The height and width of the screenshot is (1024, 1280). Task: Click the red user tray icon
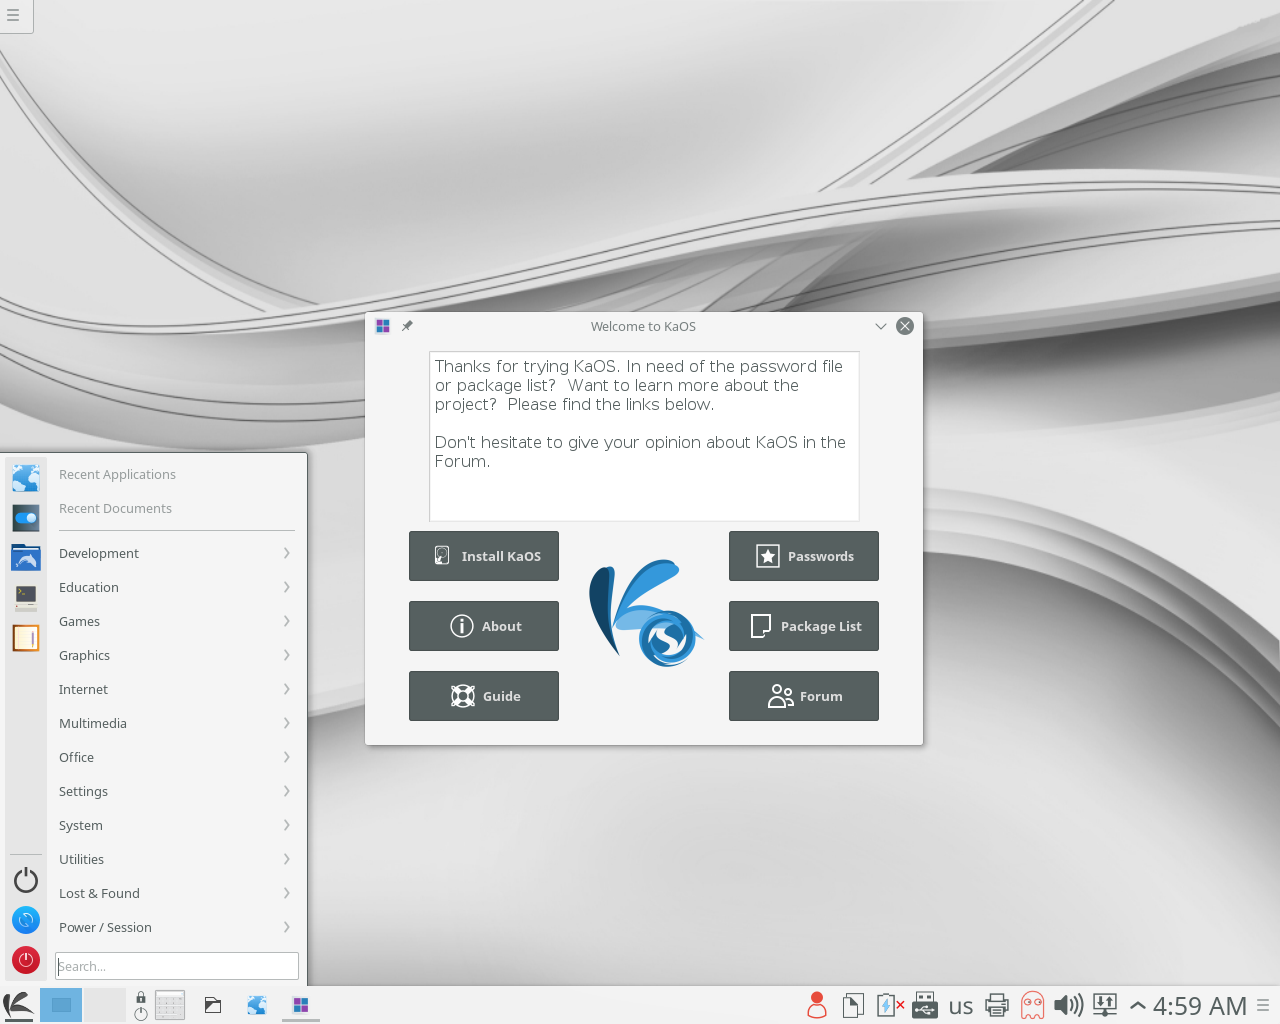(x=817, y=1005)
